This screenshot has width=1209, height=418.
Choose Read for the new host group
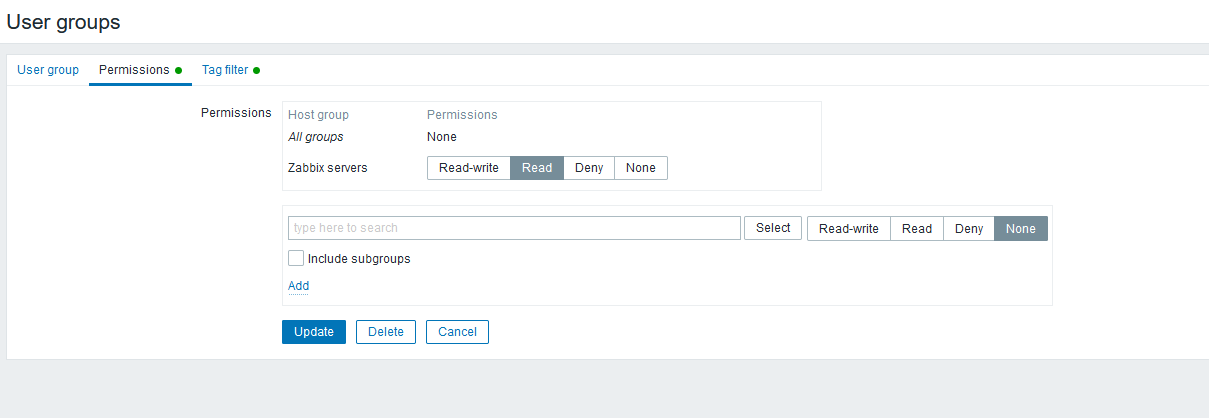pos(917,229)
